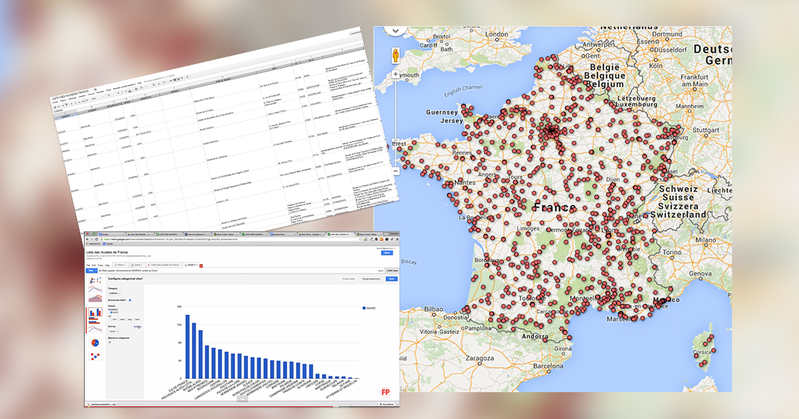Click the Change appearance button
This screenshot has width=799, height=419.
point(371,279)
